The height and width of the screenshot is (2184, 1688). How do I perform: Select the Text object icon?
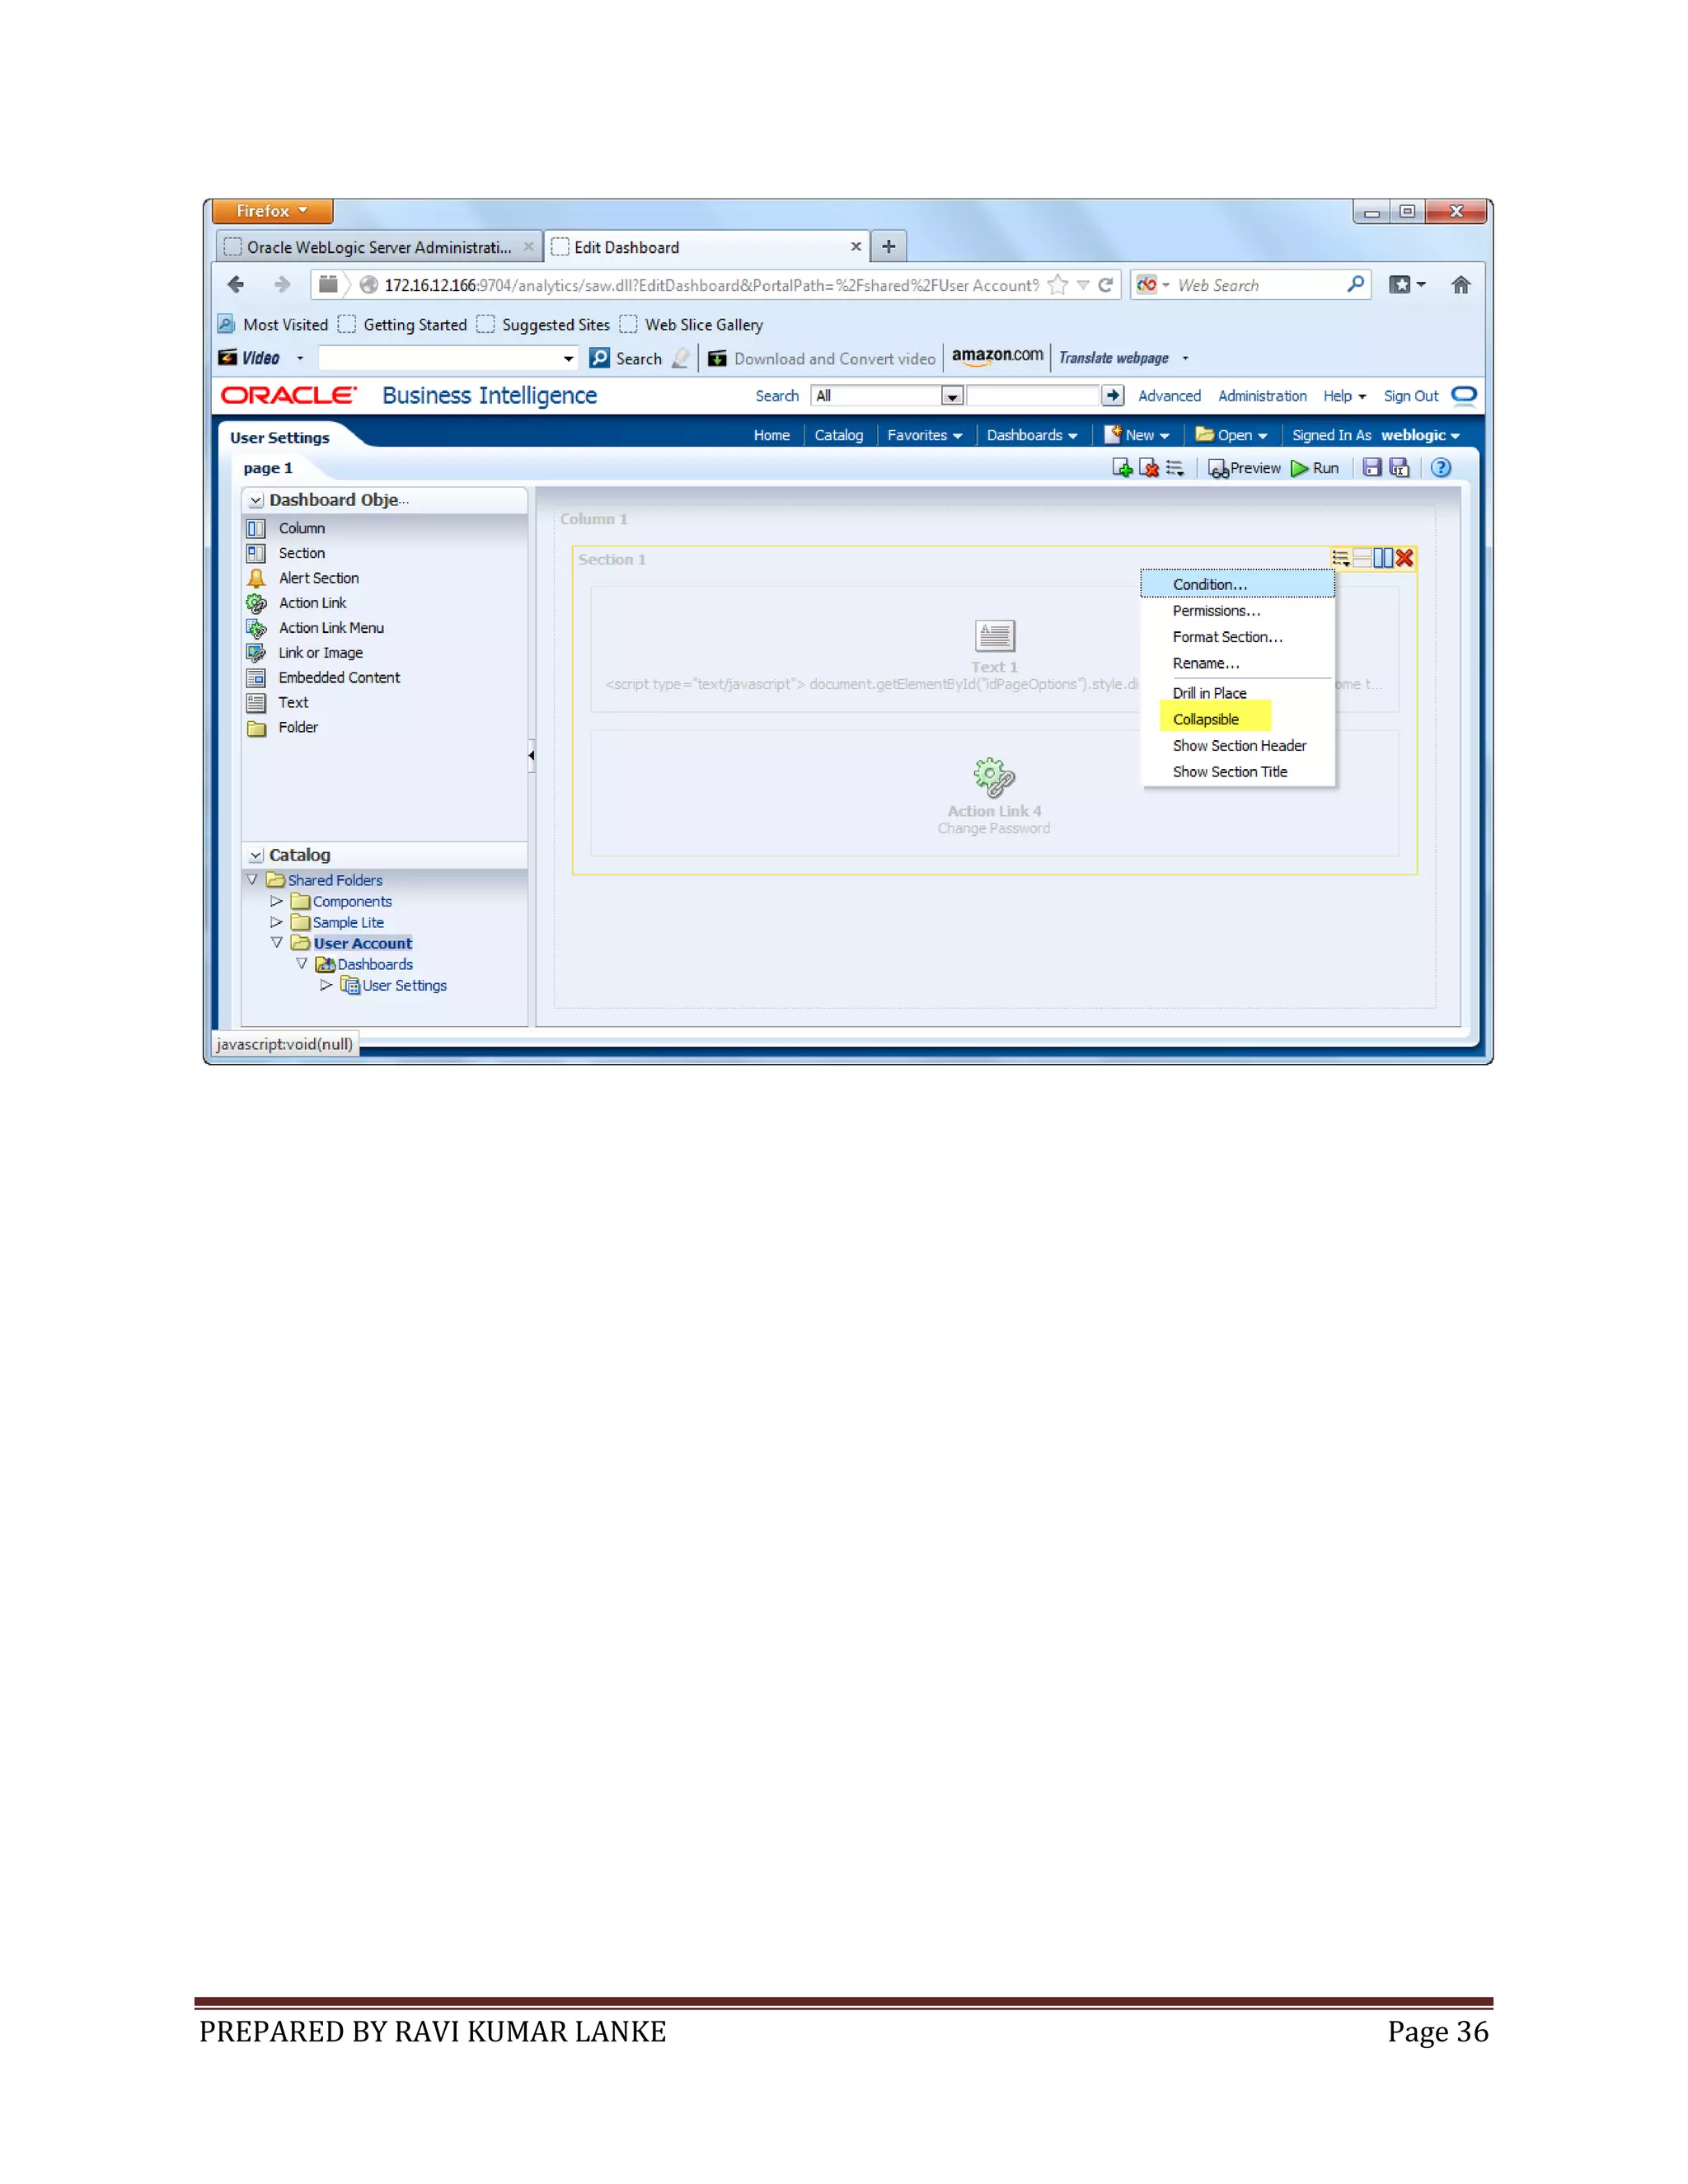(x=256, y=703)
